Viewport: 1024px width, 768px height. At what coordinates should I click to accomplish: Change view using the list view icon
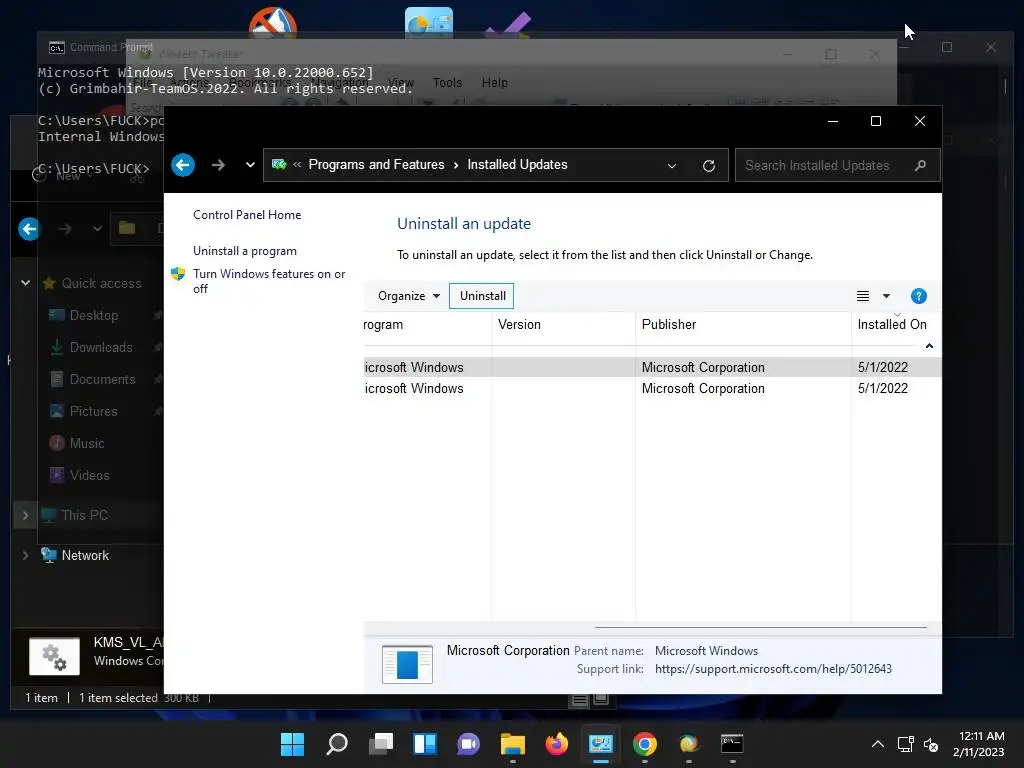pyautogui.click(x=863, y=296)
